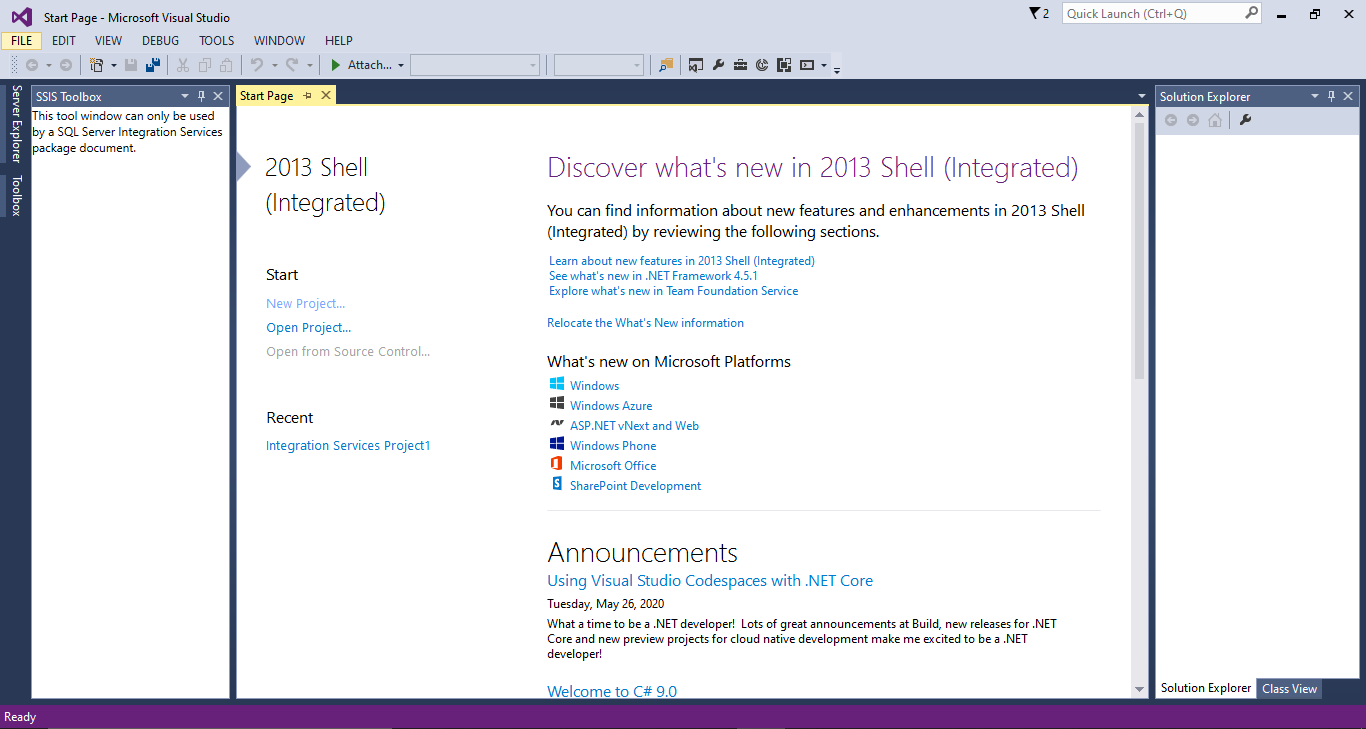The width and height of the screenshot is (1366, 729).
Task: Open Solution Explorer window position dropdown
Action: tap(1315, 96)
